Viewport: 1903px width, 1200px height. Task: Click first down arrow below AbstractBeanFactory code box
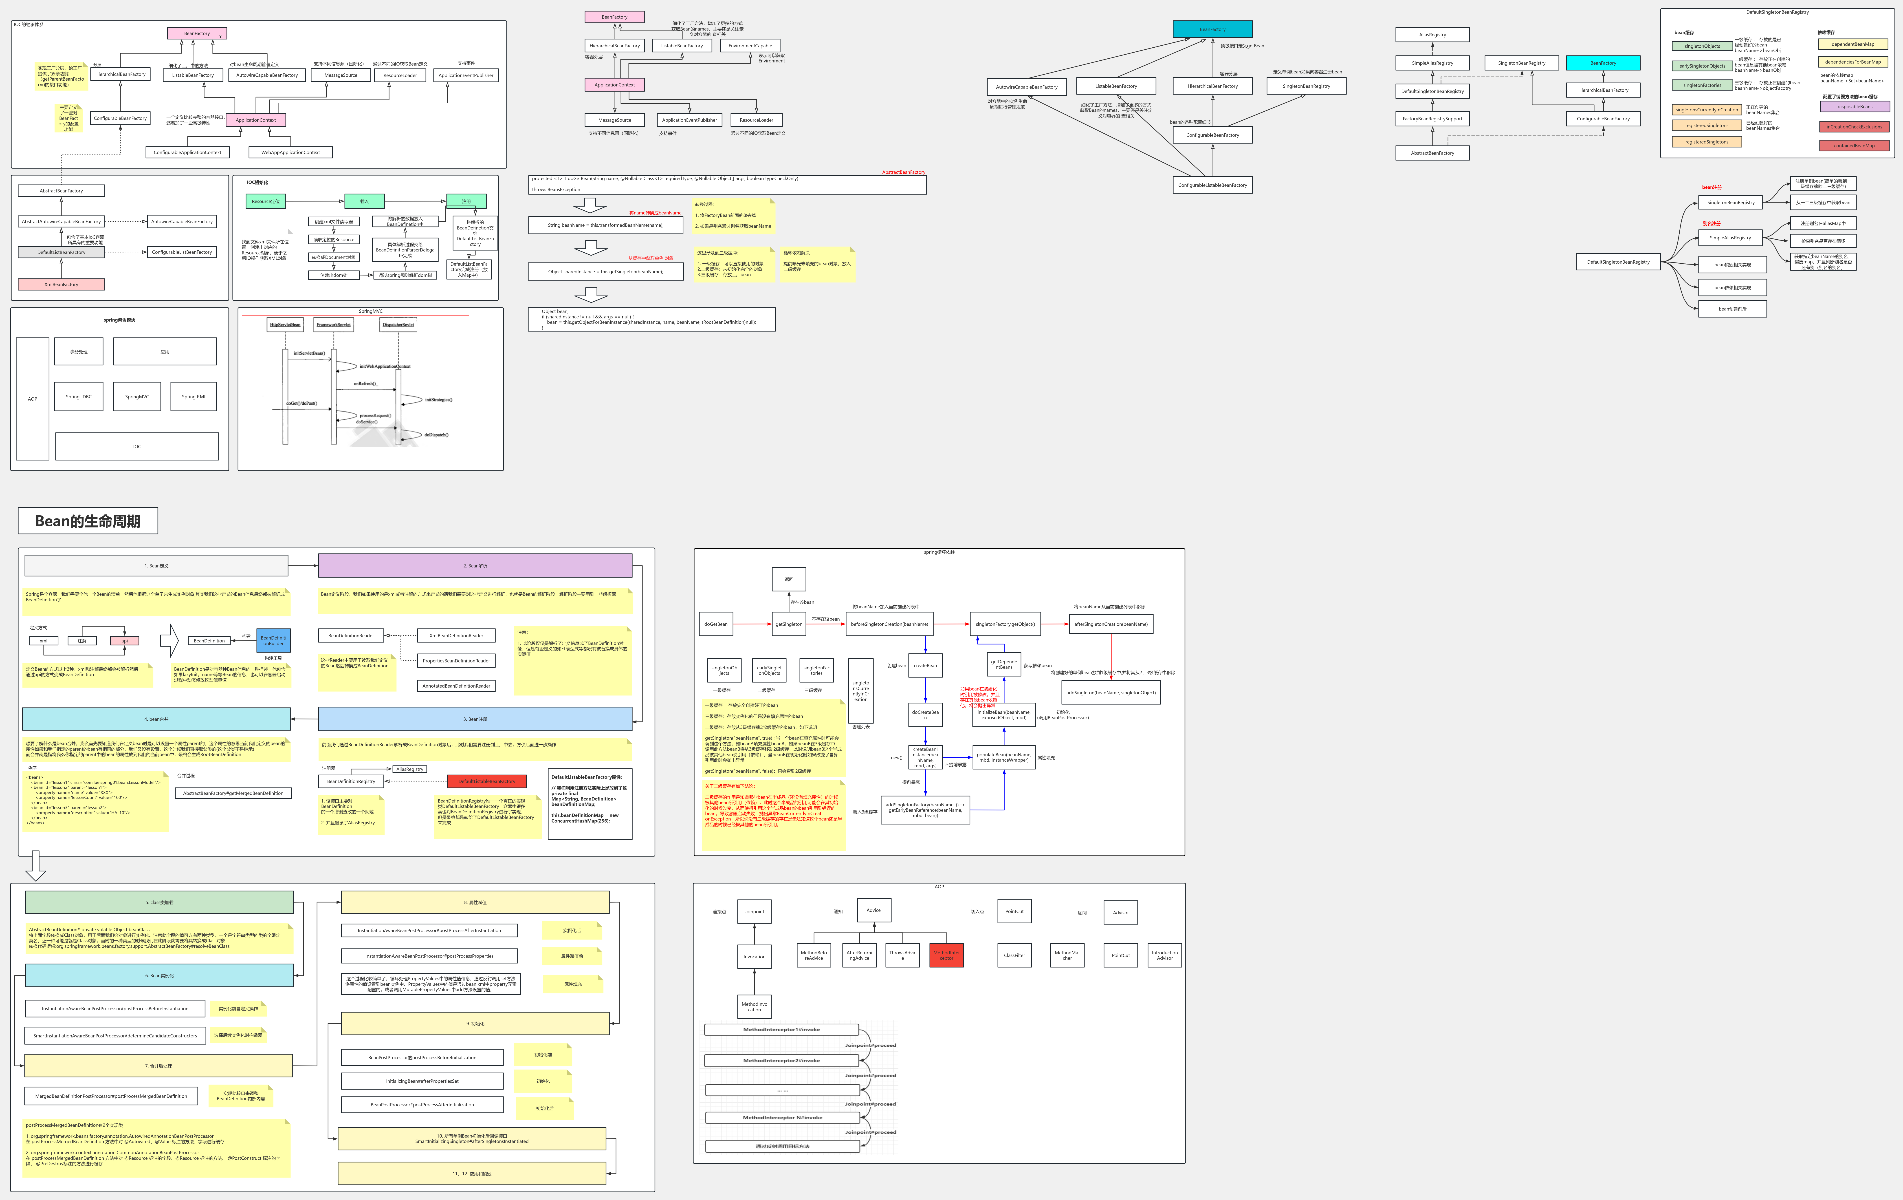tap(591, 205)
